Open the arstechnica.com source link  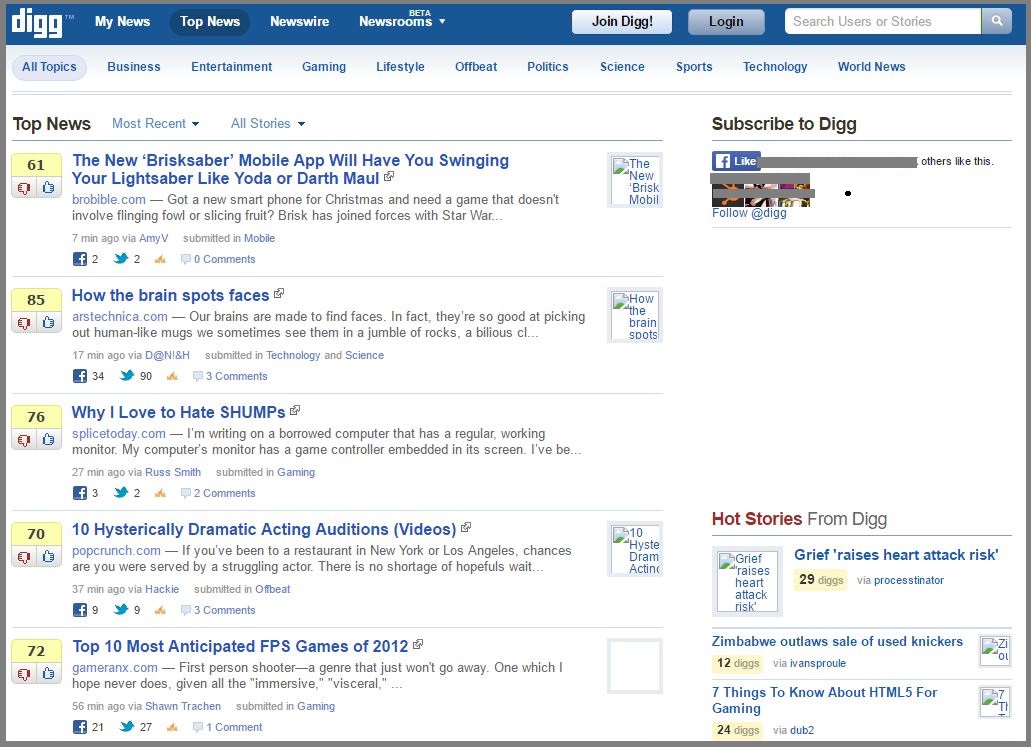coord(120,316)
